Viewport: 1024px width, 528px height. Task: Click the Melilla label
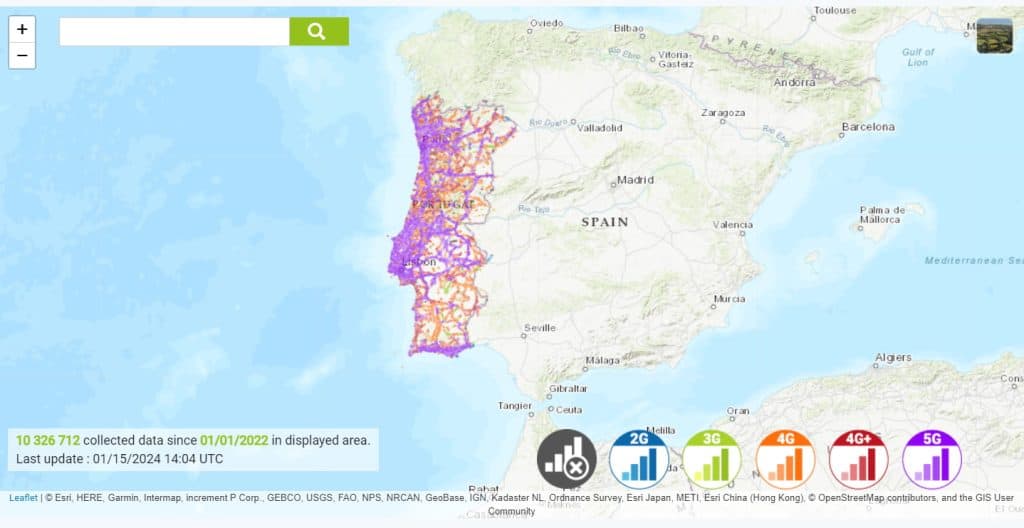660,430
